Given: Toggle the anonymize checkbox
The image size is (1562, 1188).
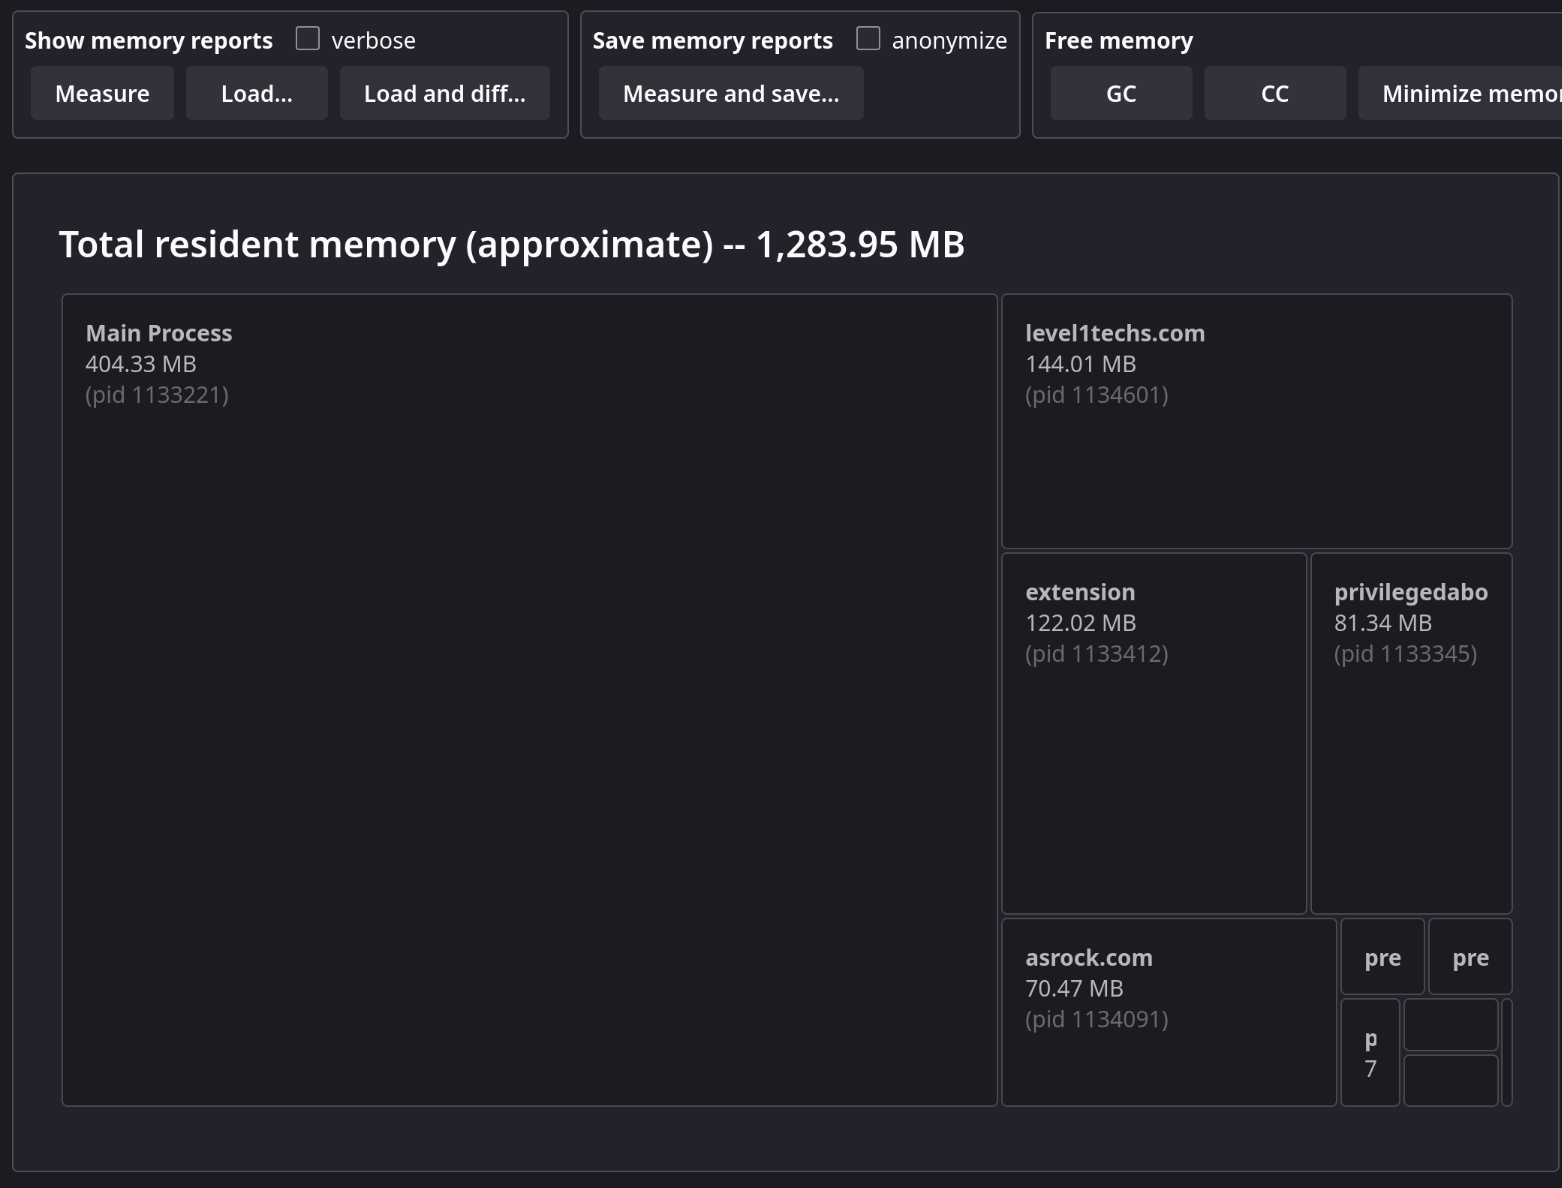Looking at the screenshot, I should point(868,39).
